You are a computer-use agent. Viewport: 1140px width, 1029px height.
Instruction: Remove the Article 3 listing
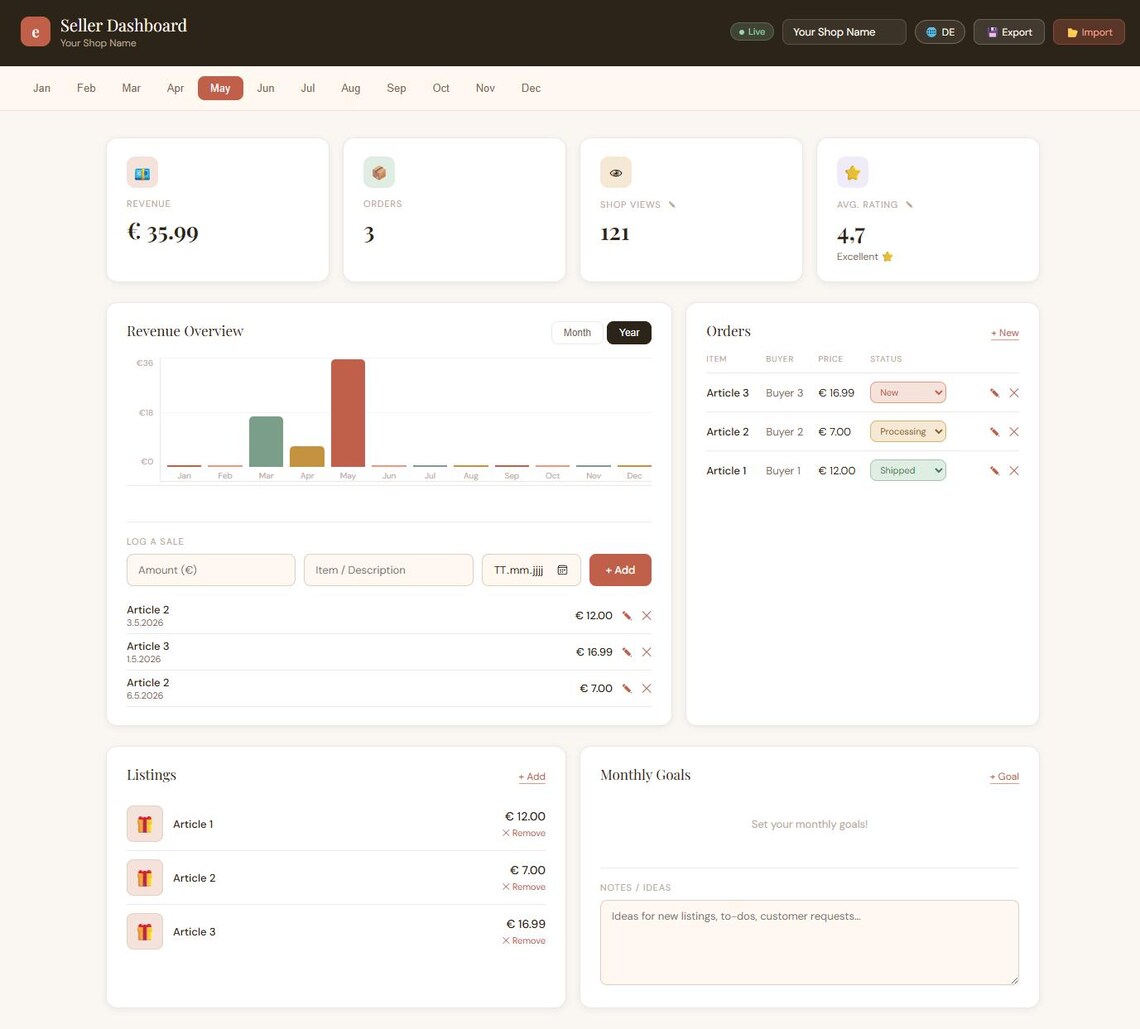[523, 941]
